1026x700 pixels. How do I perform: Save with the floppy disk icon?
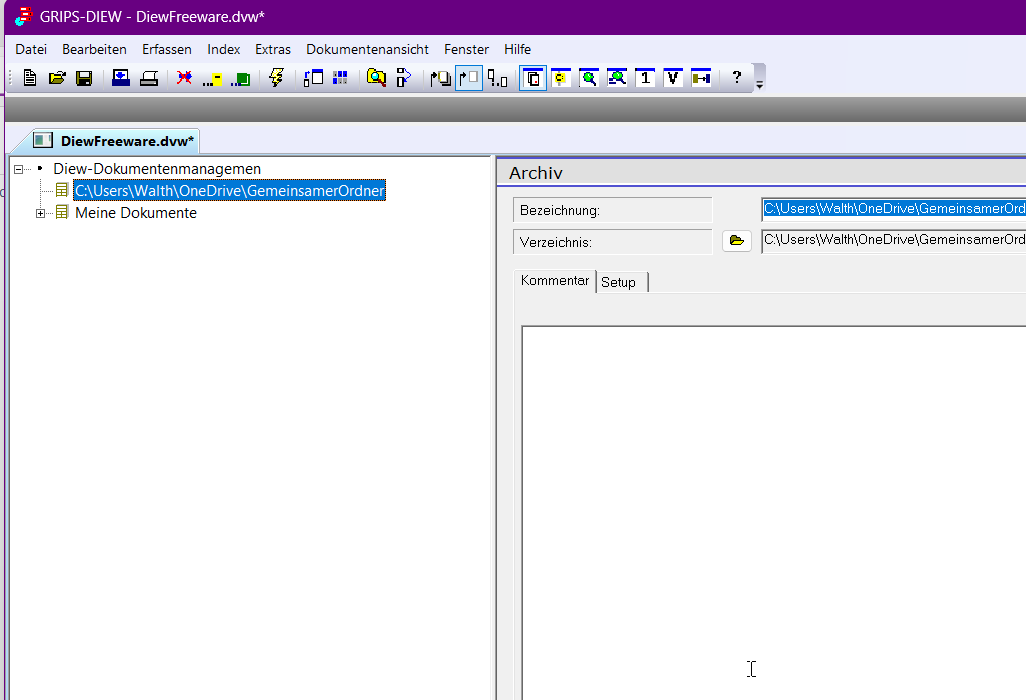(84, 78)
